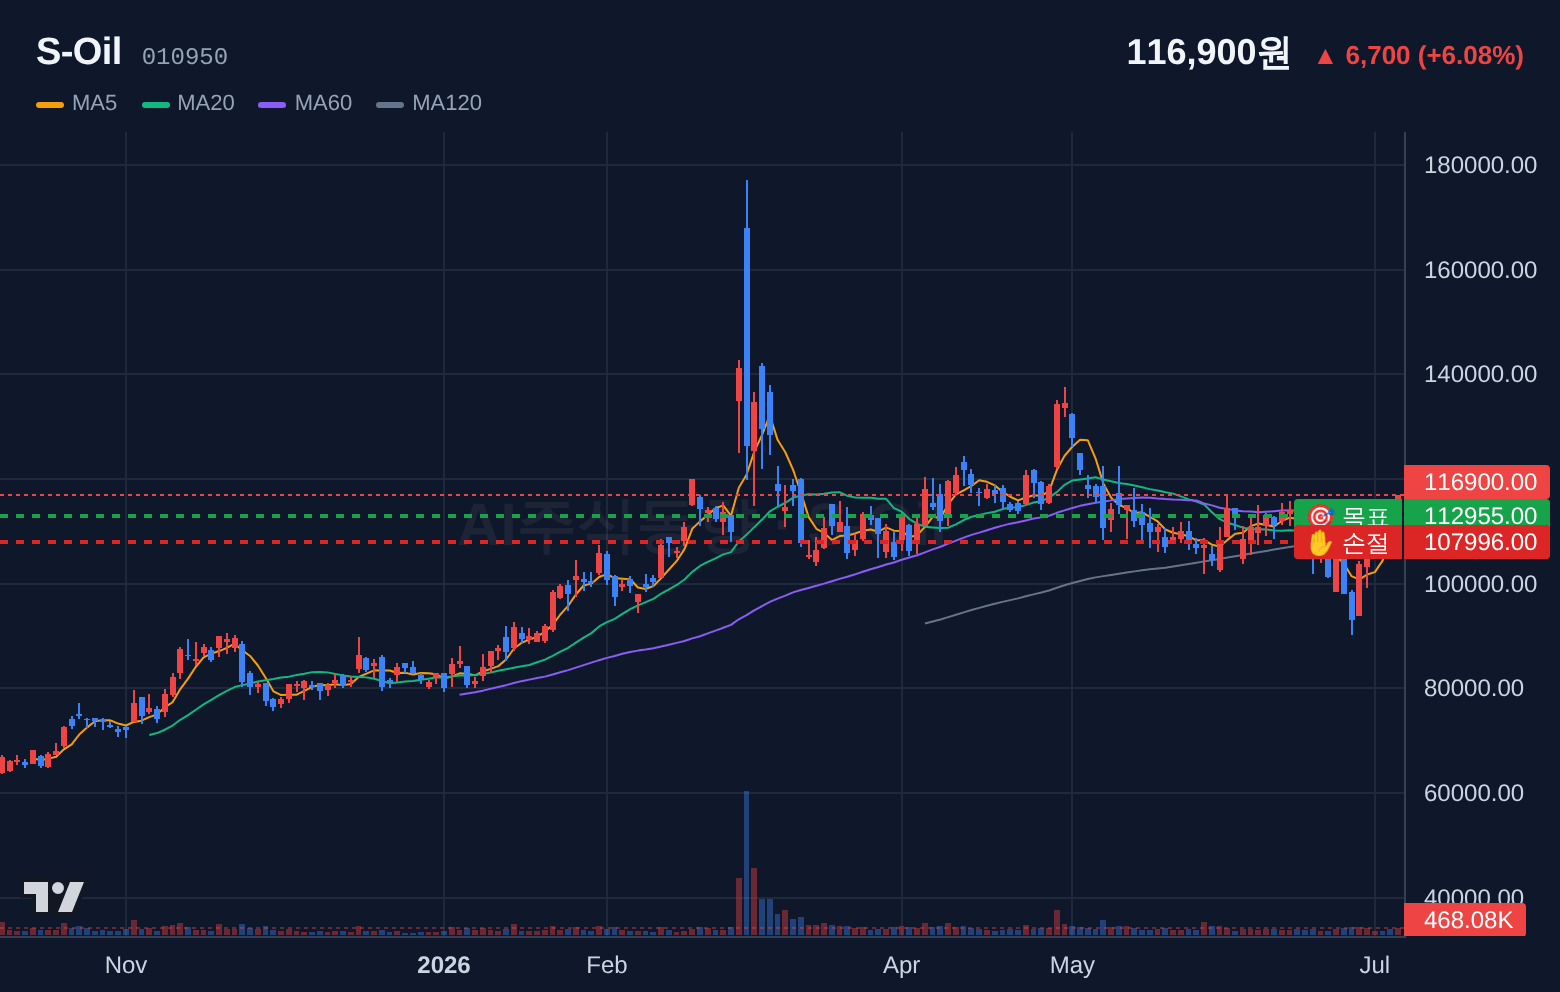Click the MA20 green legend swatch
The width and height of the screenshot is (1560, 992).
pyautogui.click(x=156, y=104)
